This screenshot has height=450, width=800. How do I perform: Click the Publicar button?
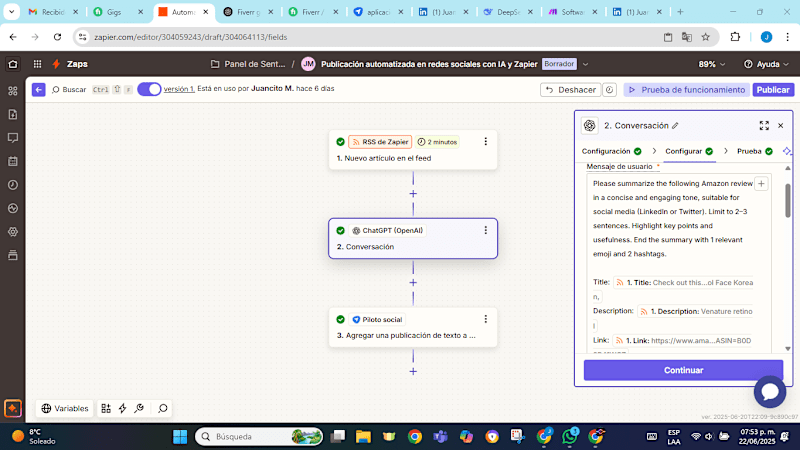773,90
